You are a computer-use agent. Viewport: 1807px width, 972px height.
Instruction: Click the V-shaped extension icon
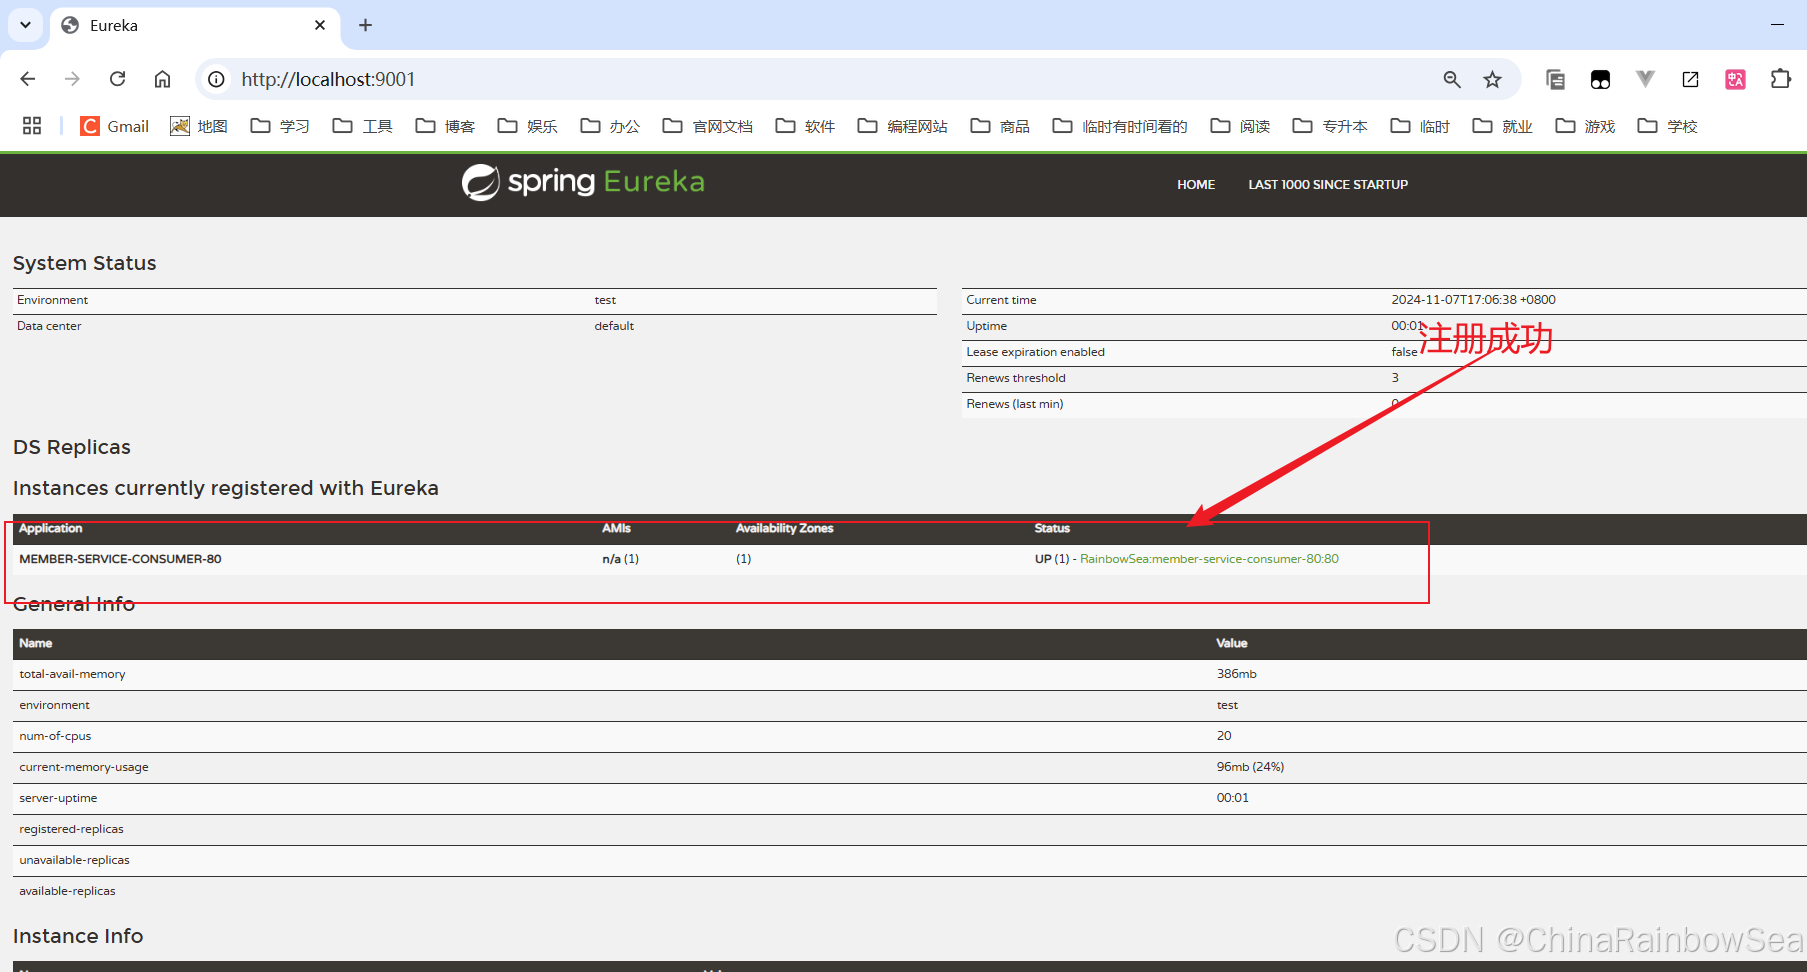point(1645,79)
